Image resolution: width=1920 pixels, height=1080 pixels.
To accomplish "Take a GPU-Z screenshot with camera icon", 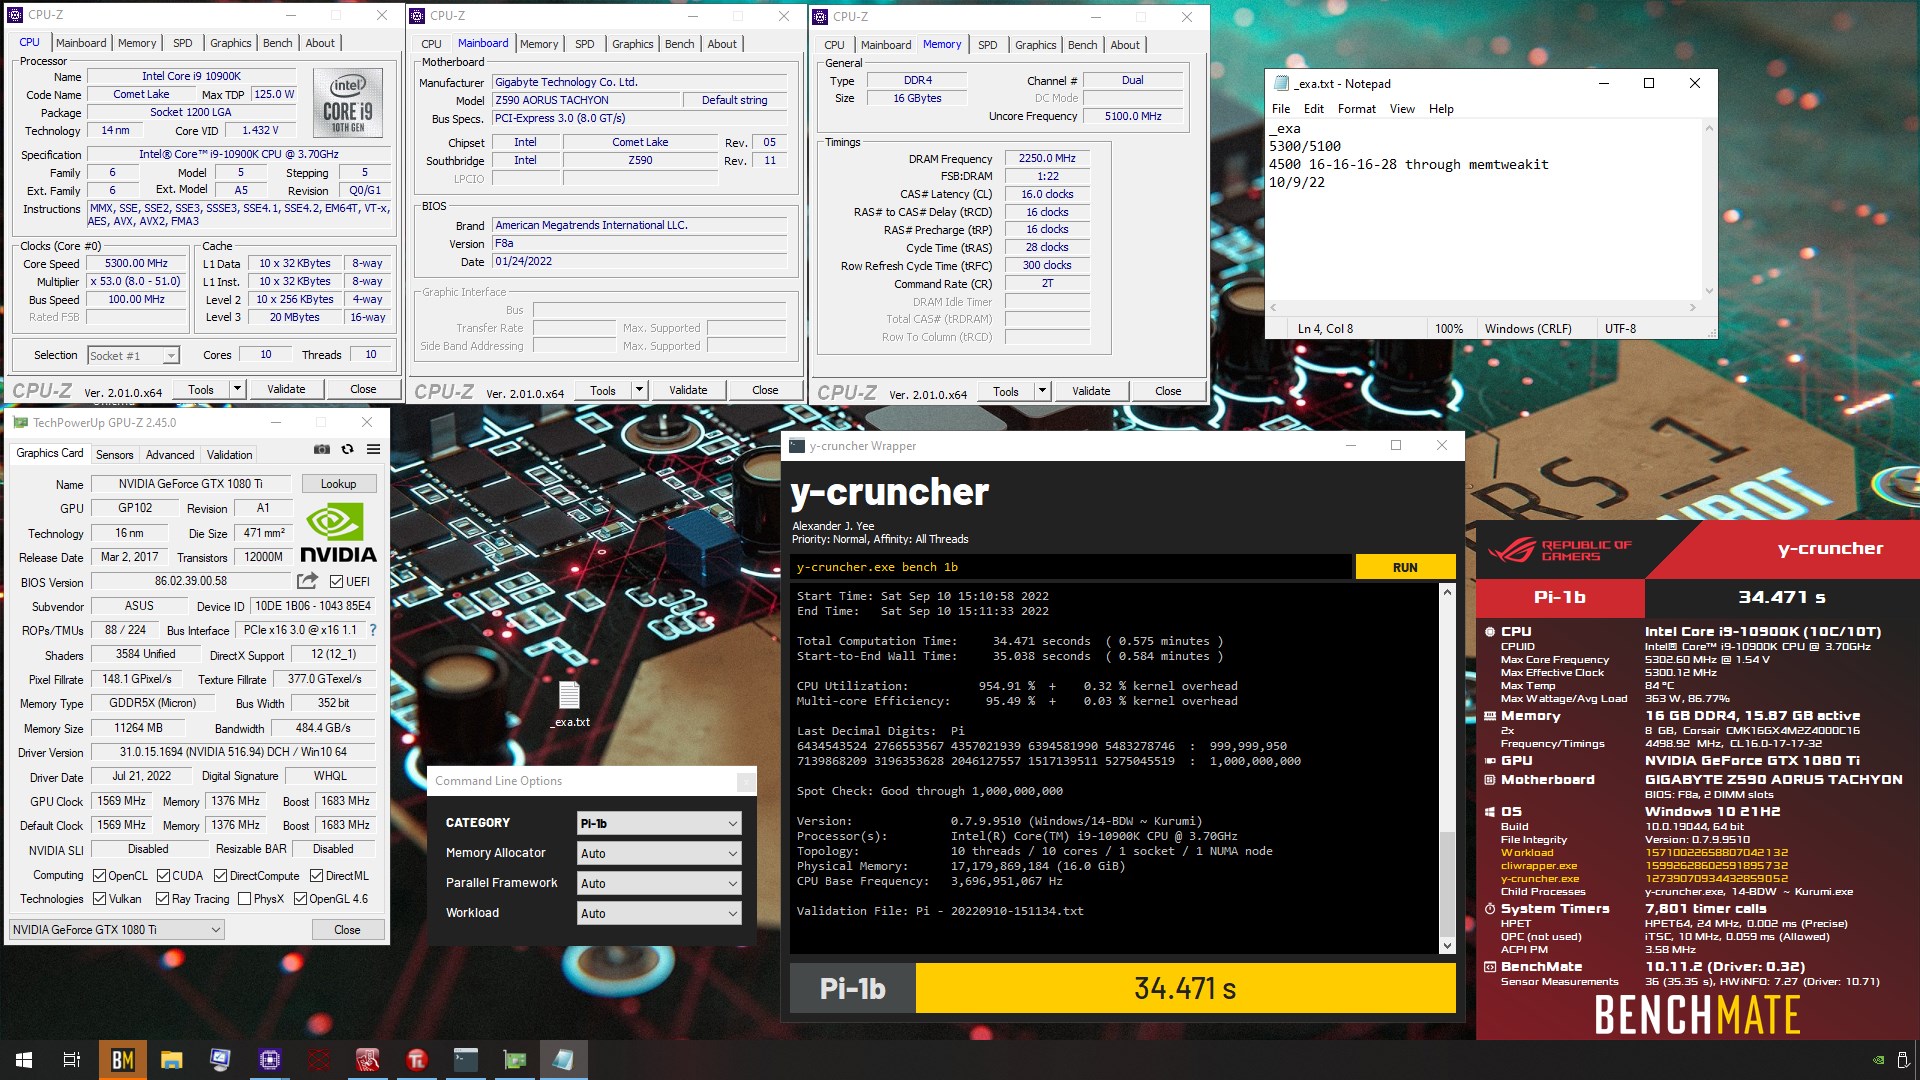I will (x=322, y=450).
